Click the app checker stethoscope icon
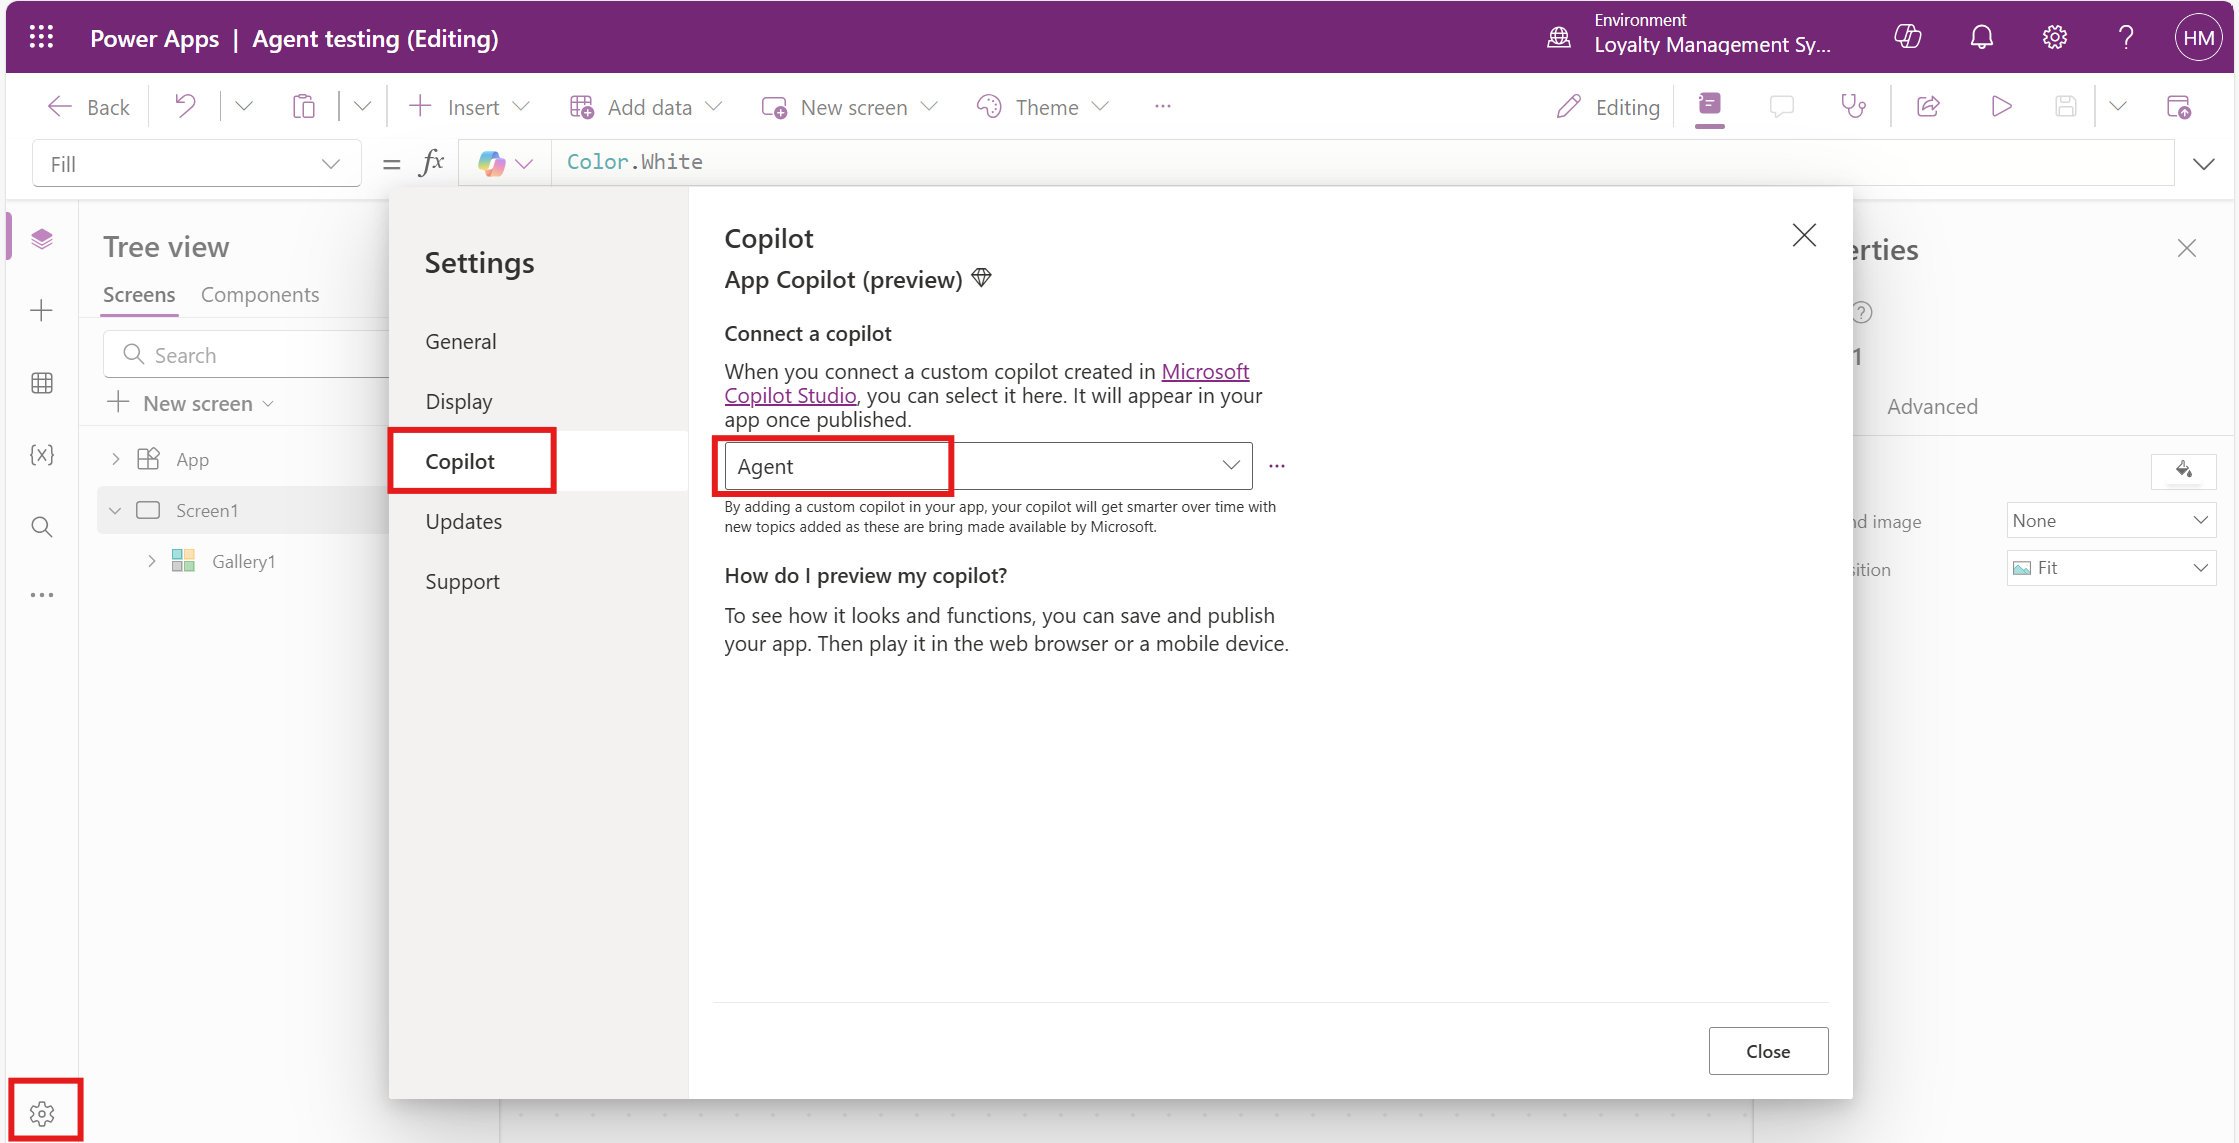The image size is (2239, 1143). pos(1853,107)
